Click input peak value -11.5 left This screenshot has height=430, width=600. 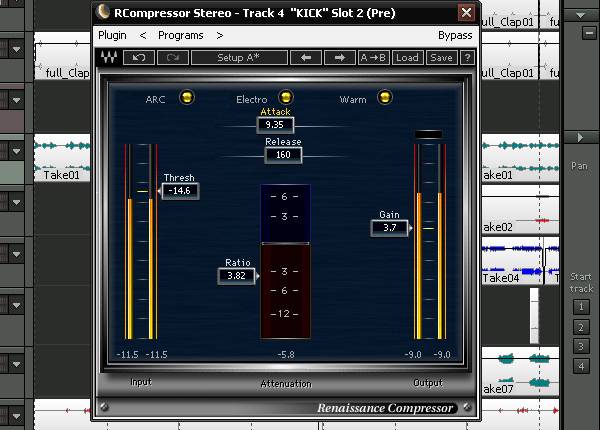[127, 355]
